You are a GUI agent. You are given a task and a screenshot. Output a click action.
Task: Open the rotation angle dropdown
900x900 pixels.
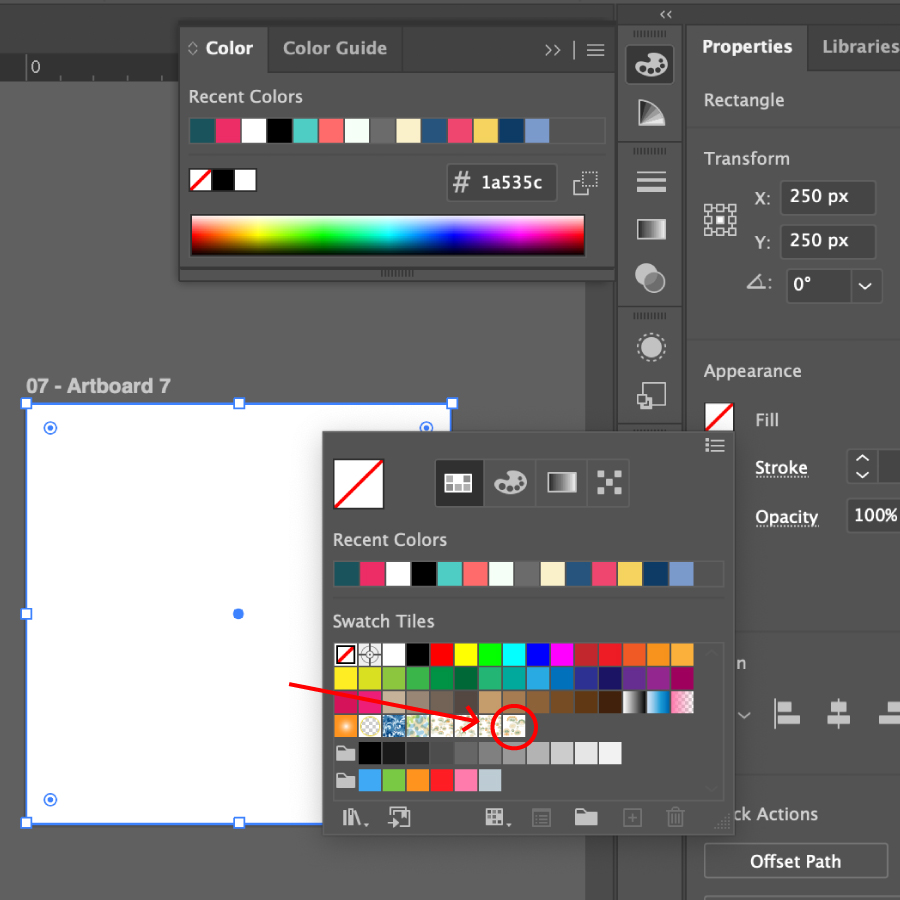point(865,285)
